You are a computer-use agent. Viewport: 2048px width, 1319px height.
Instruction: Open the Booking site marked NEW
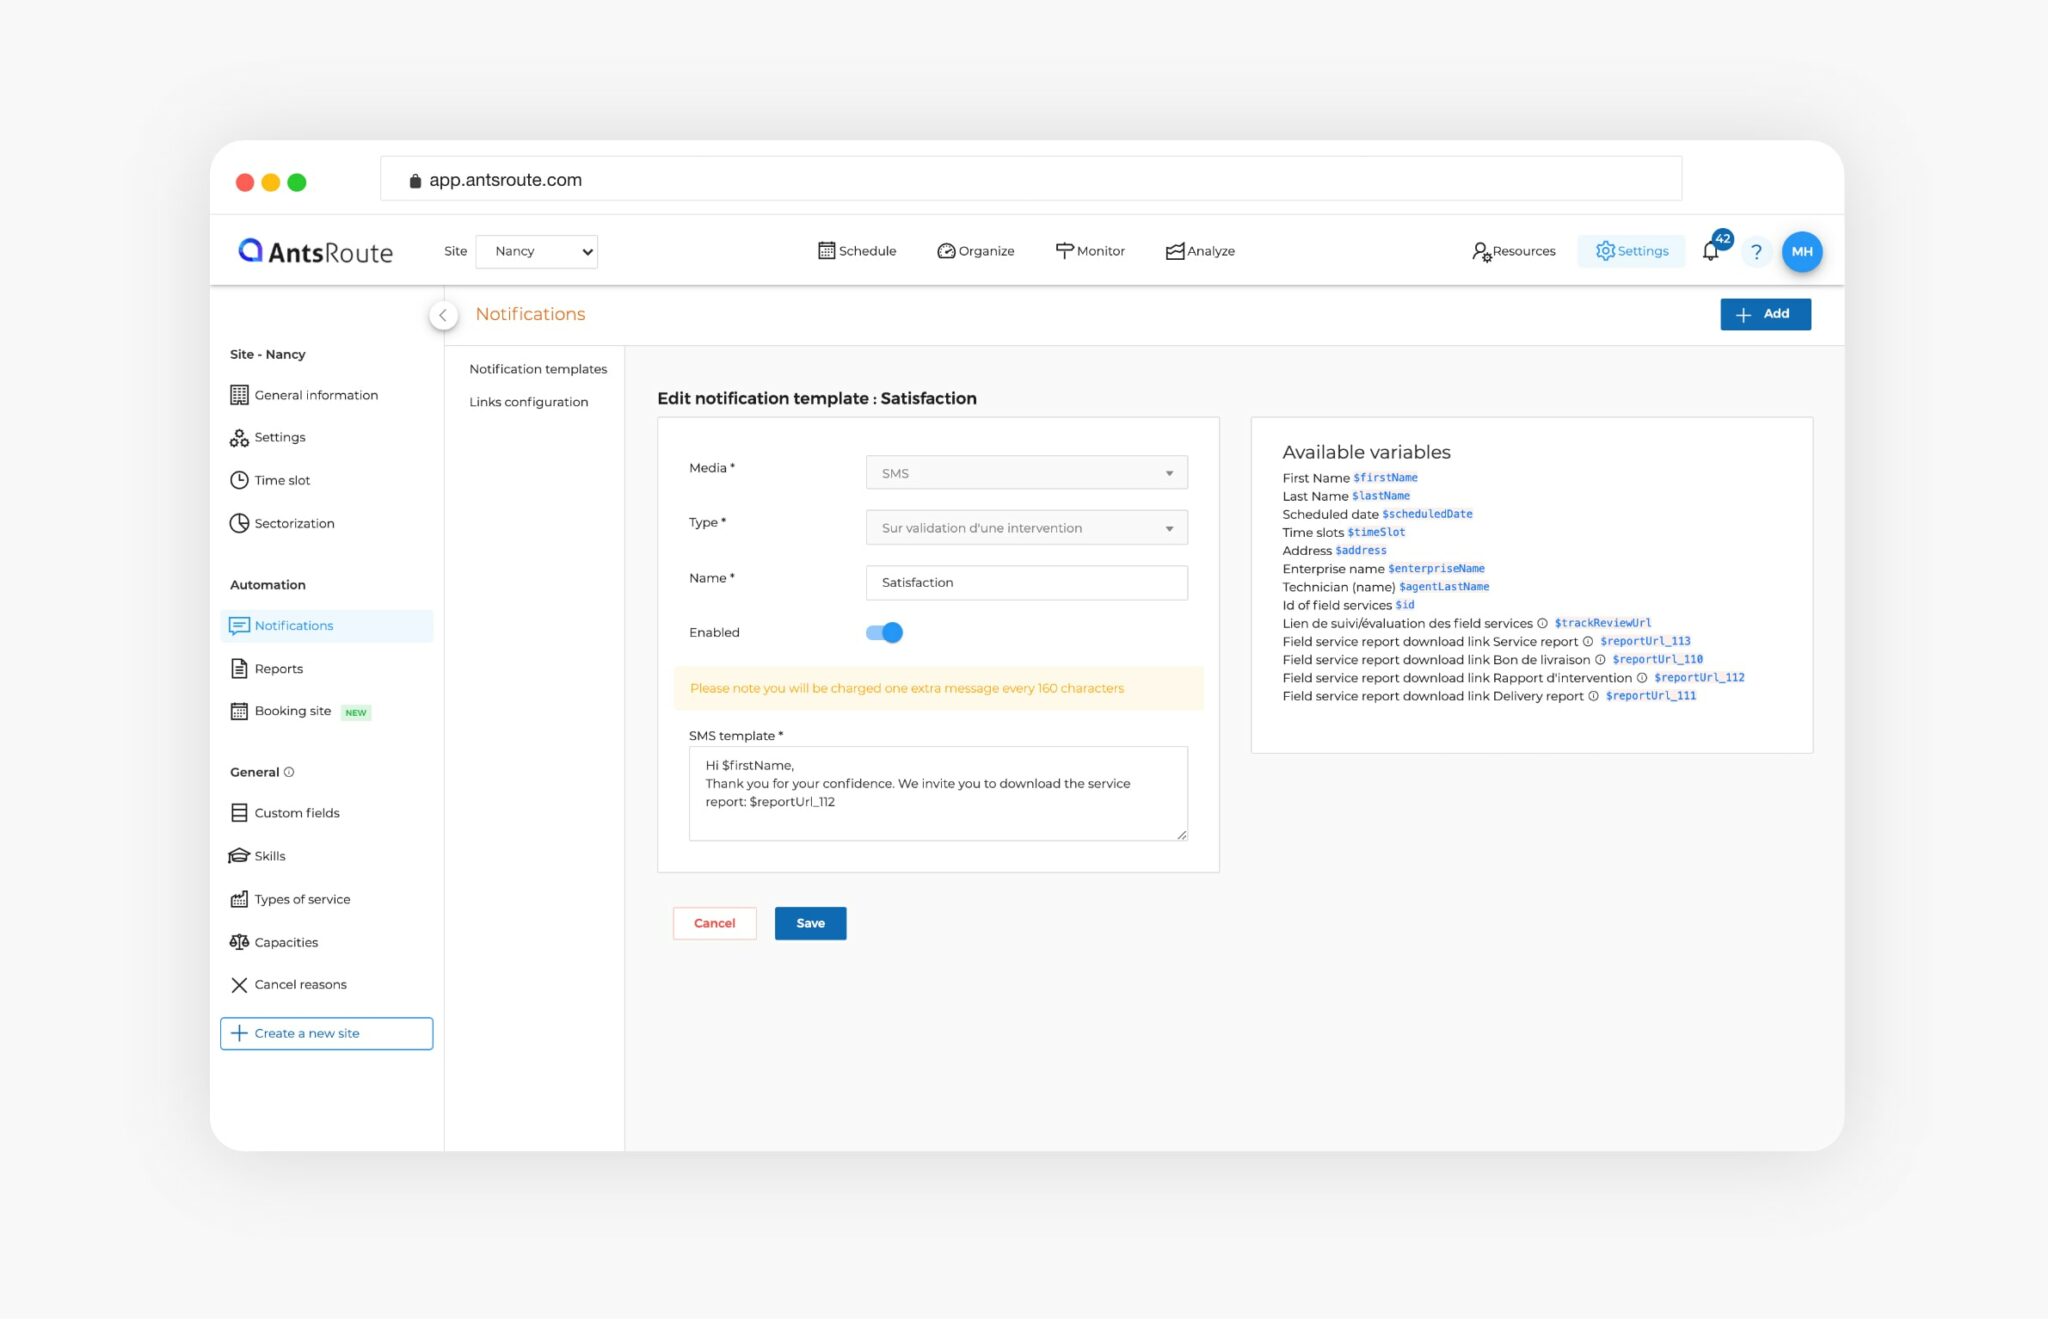click(292, 711)
